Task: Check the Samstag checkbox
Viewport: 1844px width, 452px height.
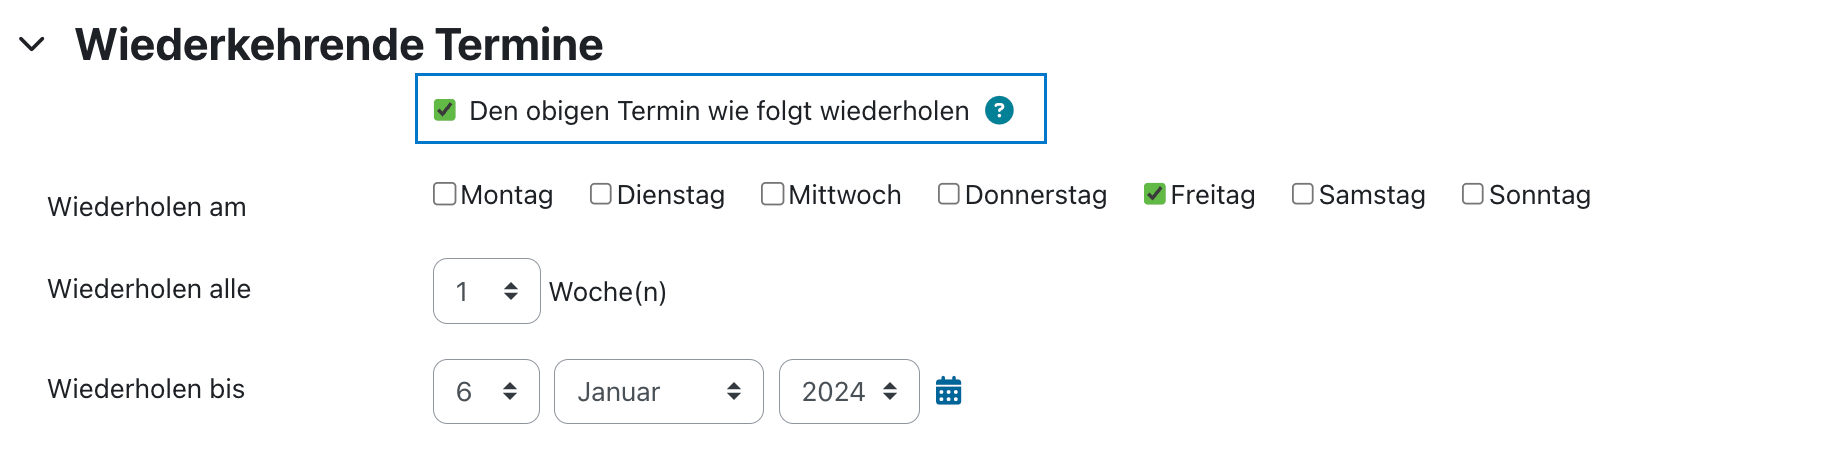Action: 1303,194
